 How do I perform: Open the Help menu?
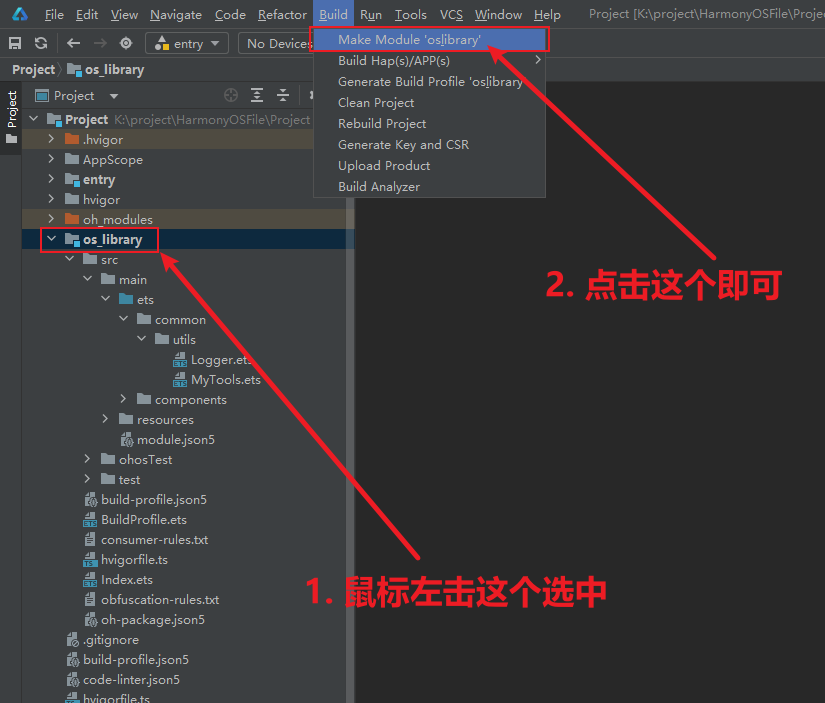coord(547,15)
